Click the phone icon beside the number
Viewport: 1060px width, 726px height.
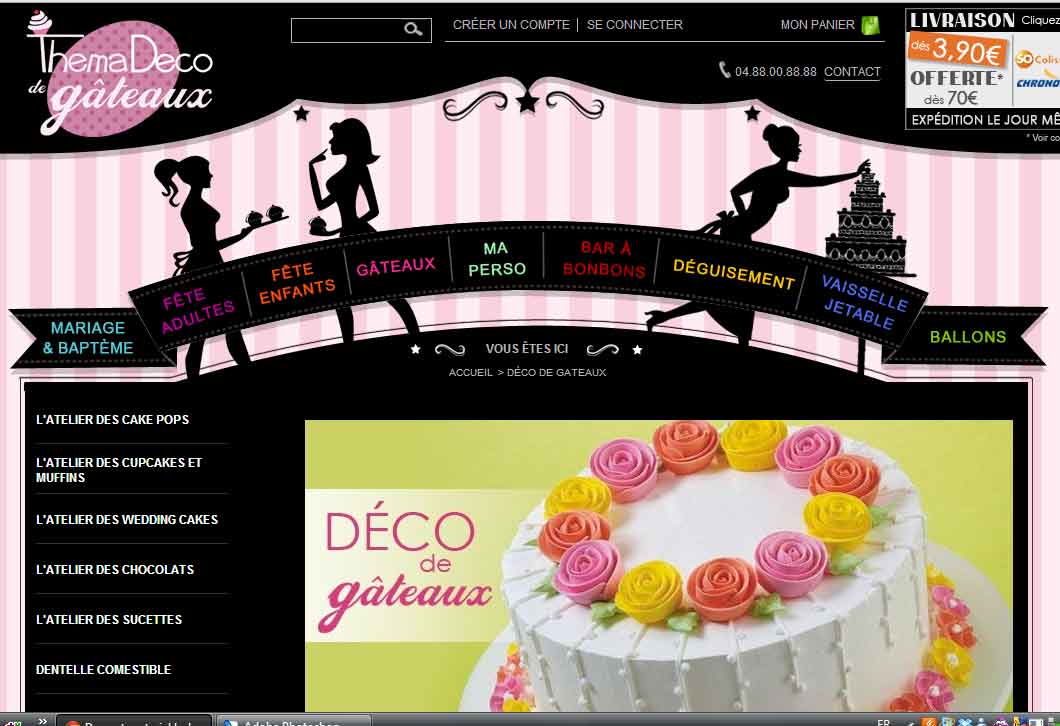coord(724,71)
